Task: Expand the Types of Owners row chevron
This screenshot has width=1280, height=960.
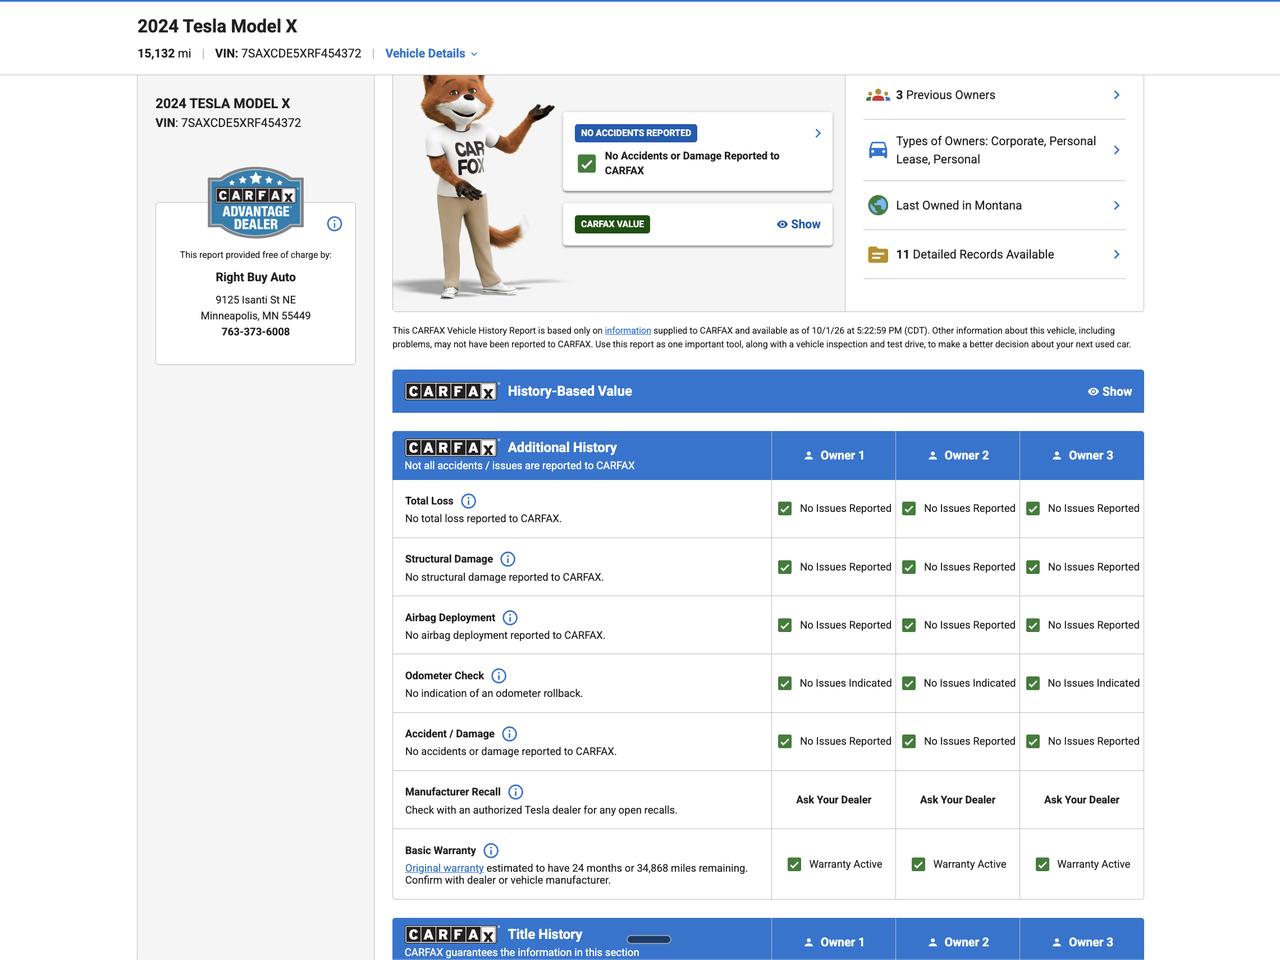Action: tap(1117, 150)
